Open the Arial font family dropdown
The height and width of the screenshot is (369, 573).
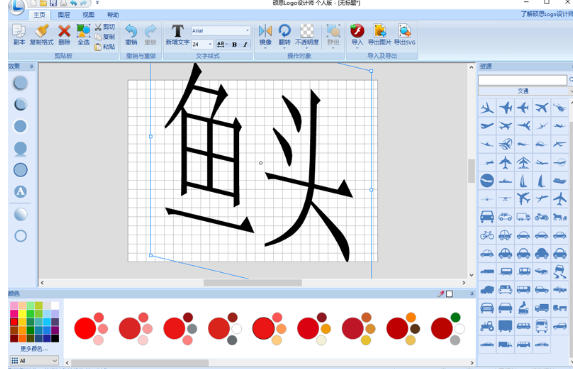coord(247,30)
